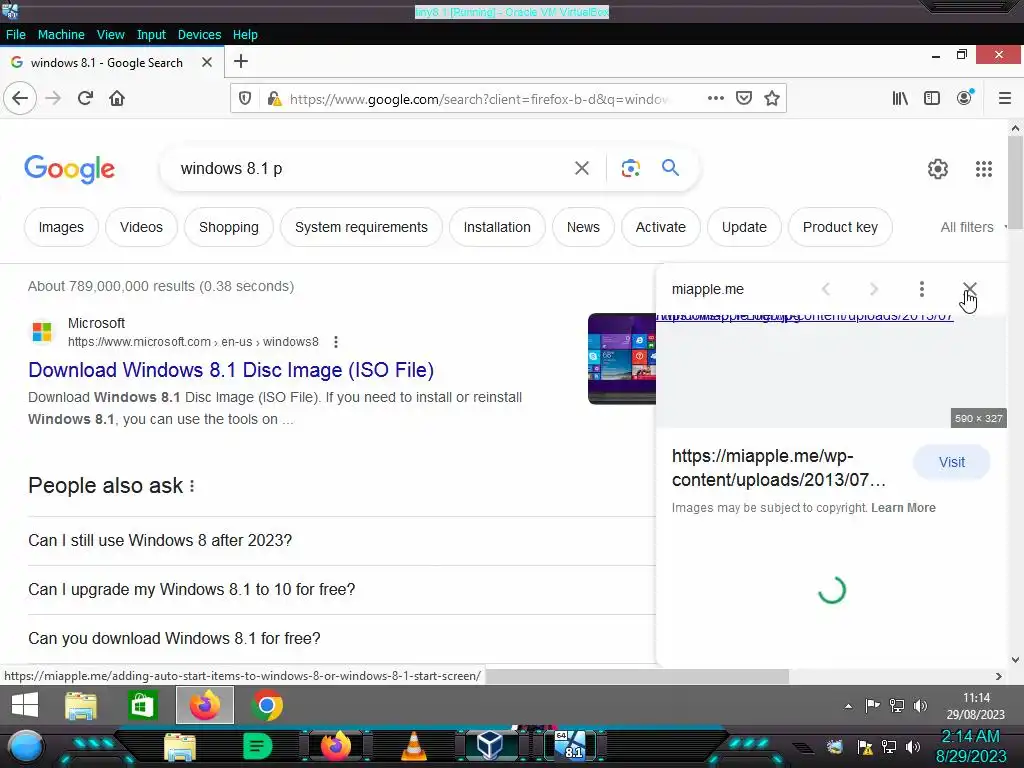Select the Update filter chip
1024x768 pixels.
744,227
